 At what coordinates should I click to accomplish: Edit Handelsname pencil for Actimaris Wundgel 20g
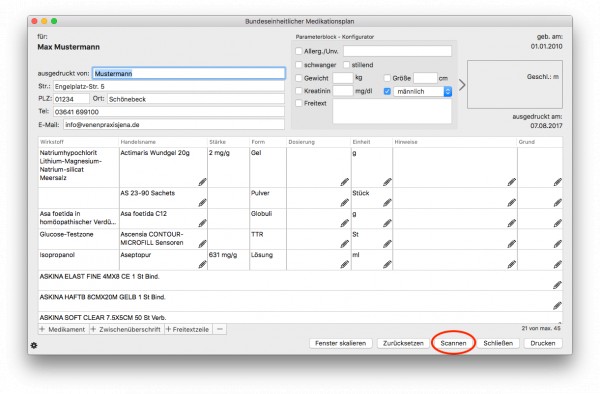(202, 182)
